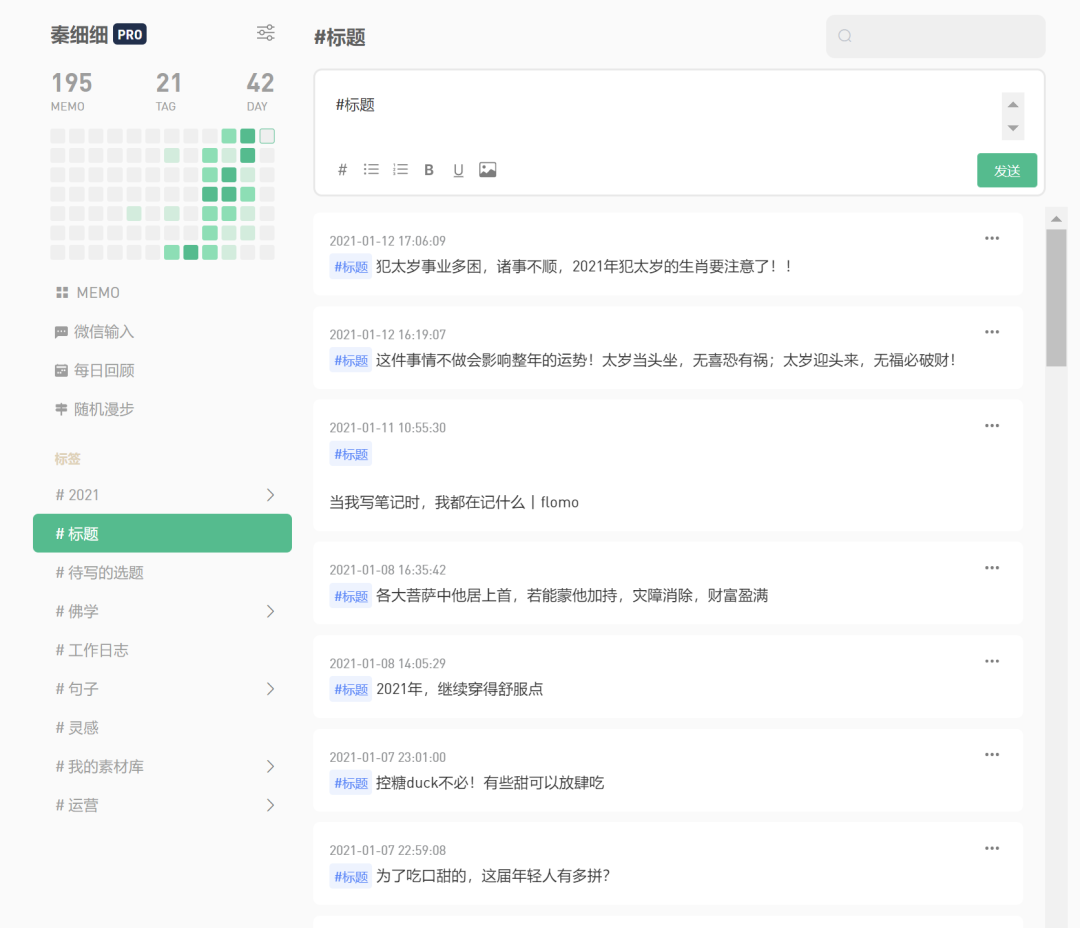
Task: Click the editor's scroll down arrow
Action: point(1013,128)
